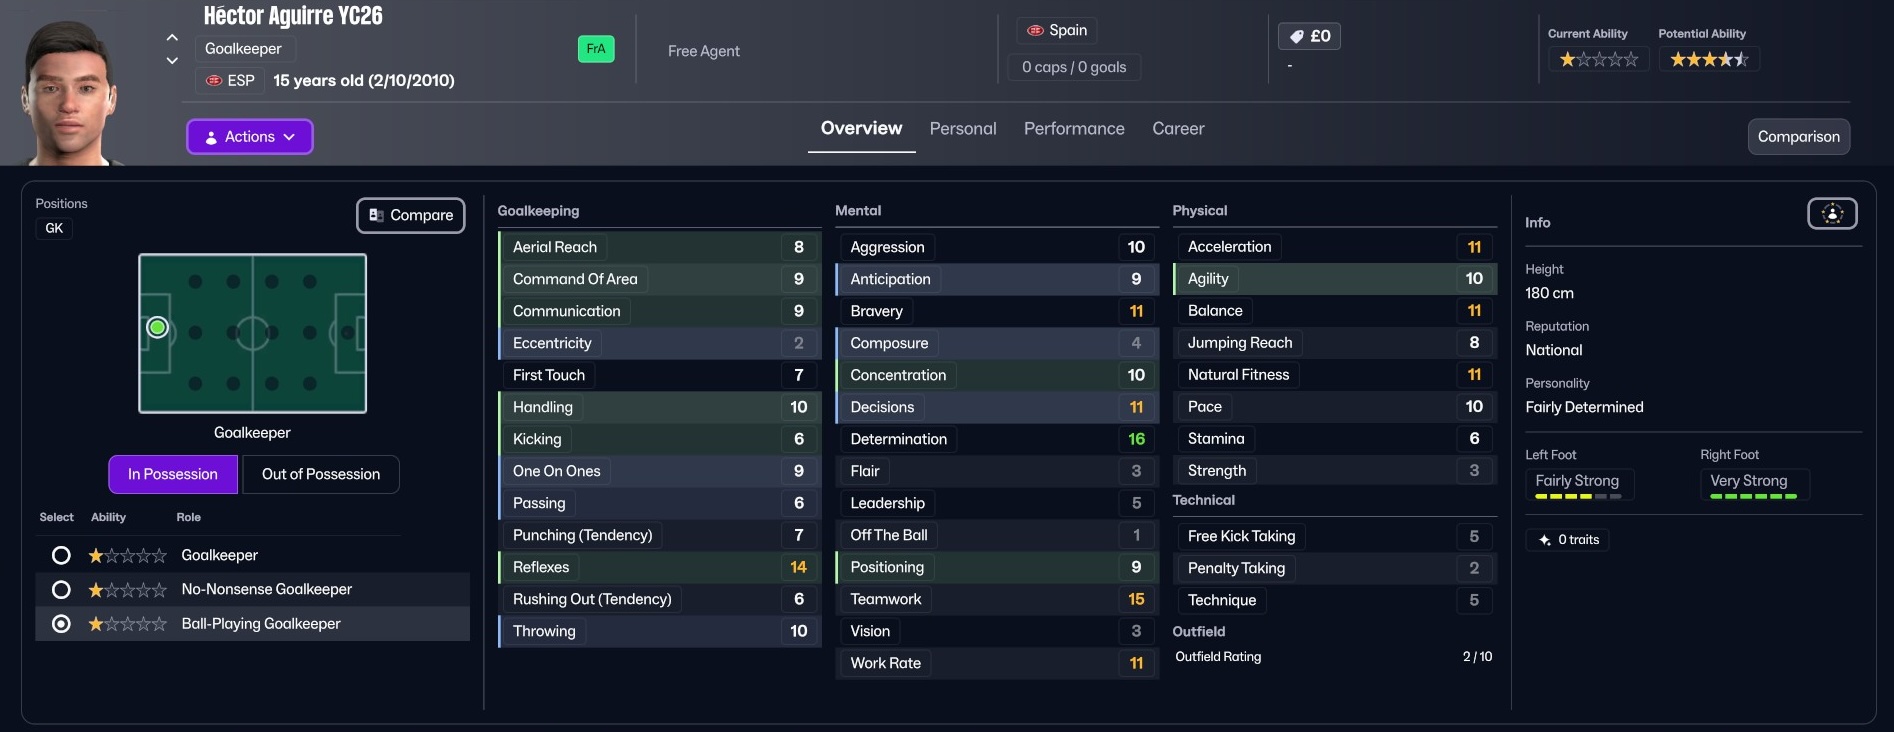Select the Goalkeeper role radio button

61,555
